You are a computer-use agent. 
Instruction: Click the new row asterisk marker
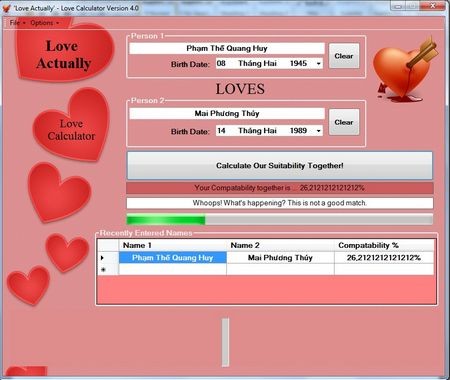pos(103,269)
